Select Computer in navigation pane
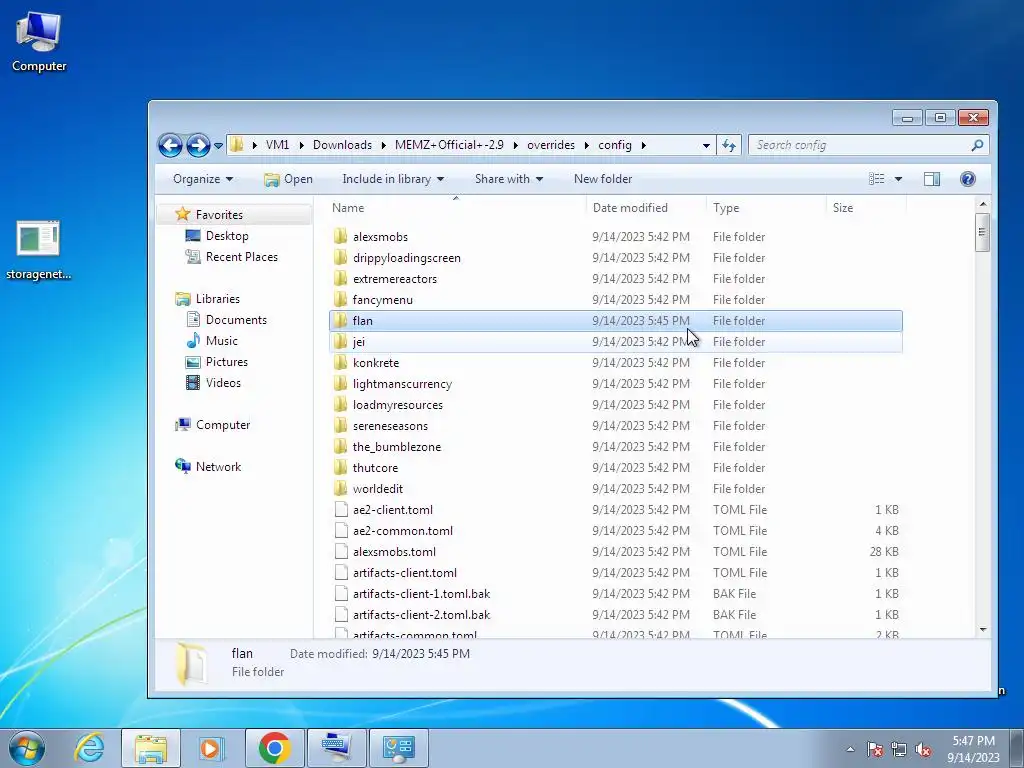This screenshot has width=1024, height=768. [x=223, y=424]
